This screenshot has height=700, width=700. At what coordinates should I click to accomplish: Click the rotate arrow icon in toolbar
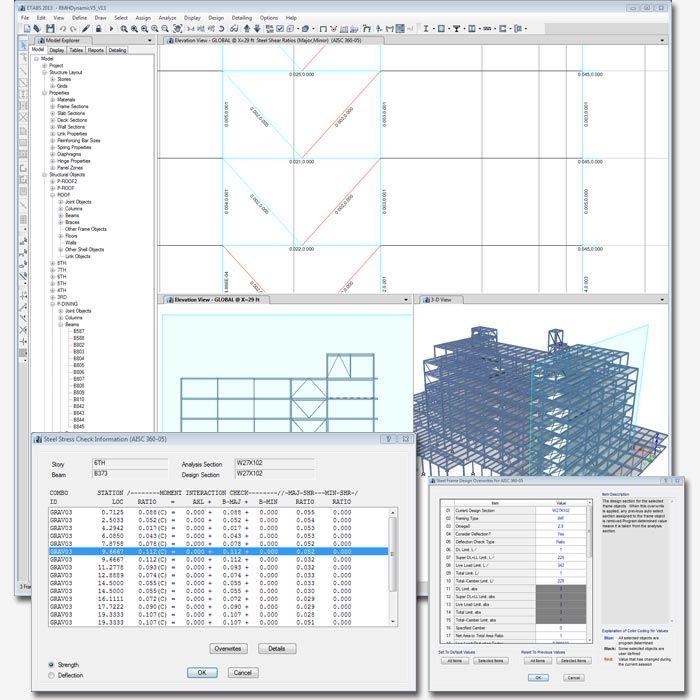[x=221, y=29]
